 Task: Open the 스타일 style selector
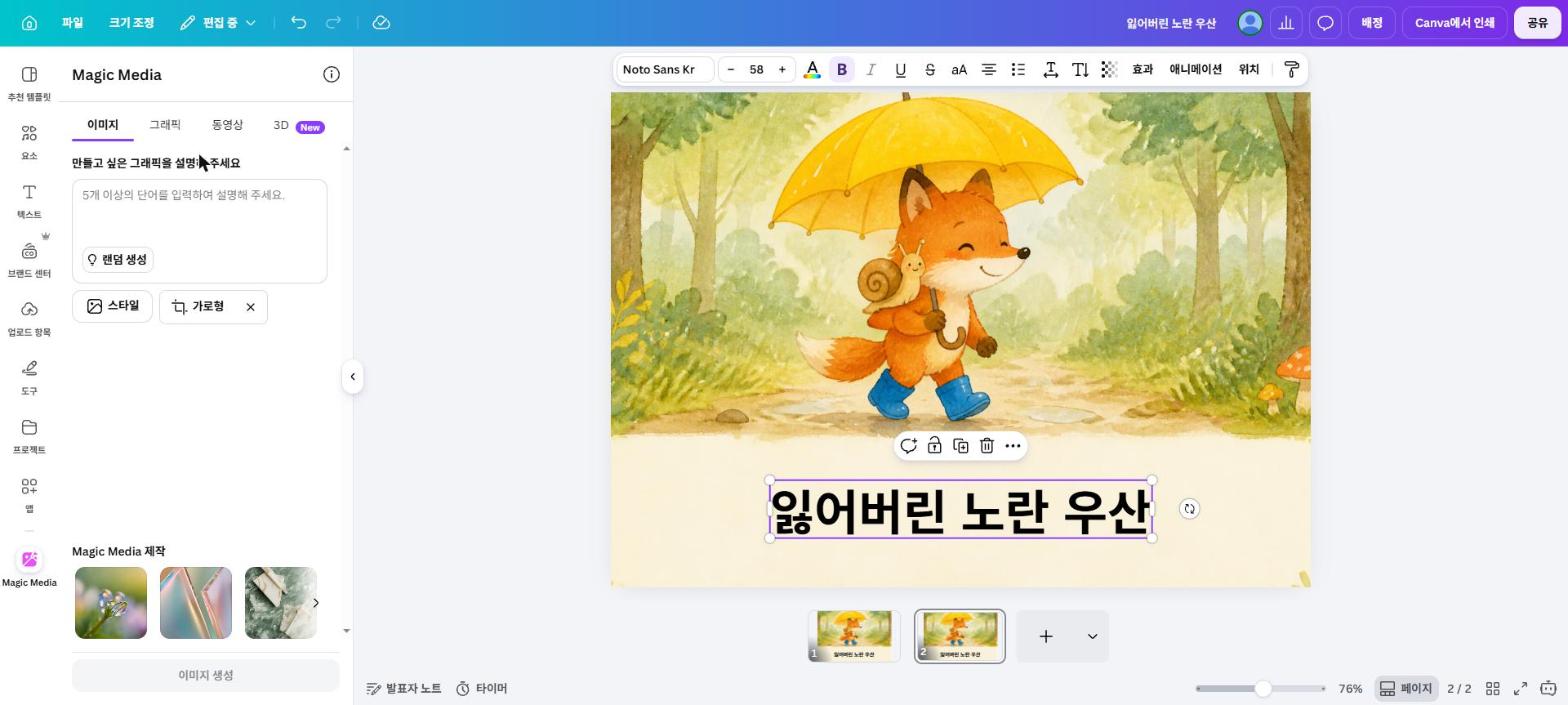tap(112, 306)
